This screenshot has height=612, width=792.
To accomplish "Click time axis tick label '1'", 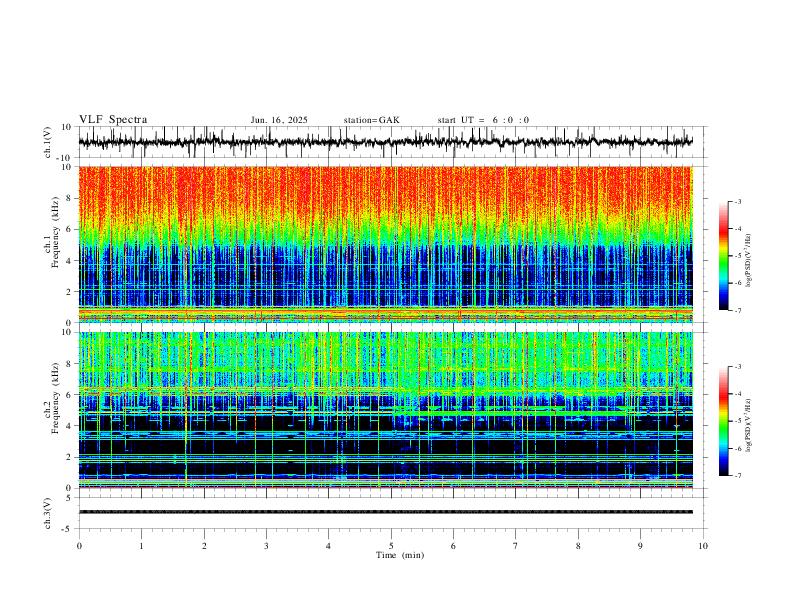I will (141, 546).
